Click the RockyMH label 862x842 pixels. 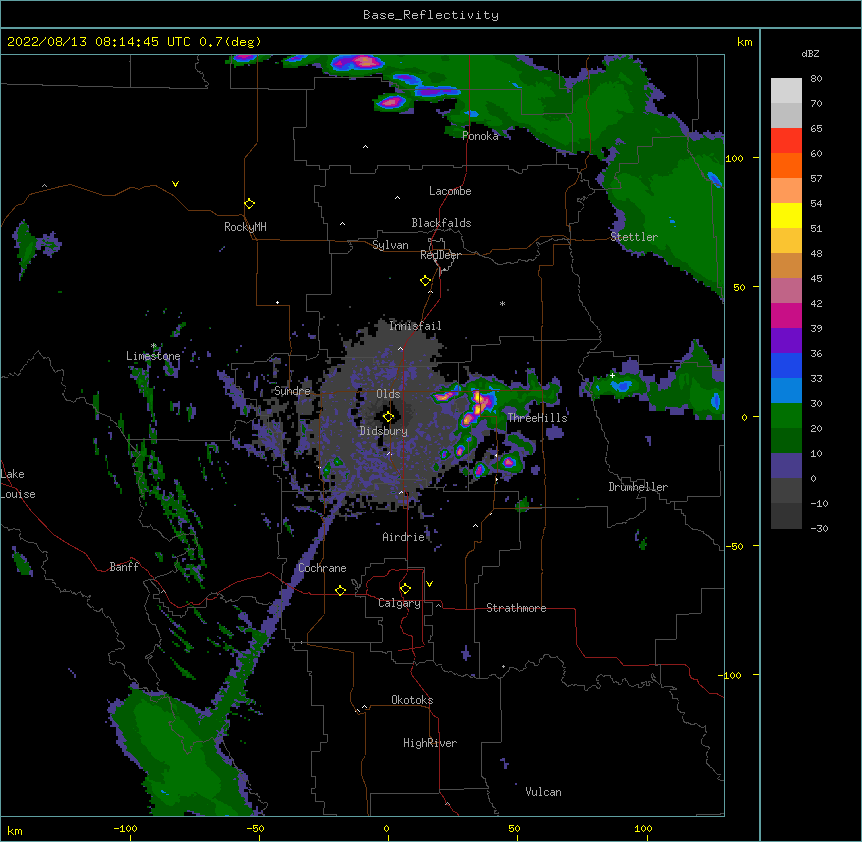click(x=245, y=227)
